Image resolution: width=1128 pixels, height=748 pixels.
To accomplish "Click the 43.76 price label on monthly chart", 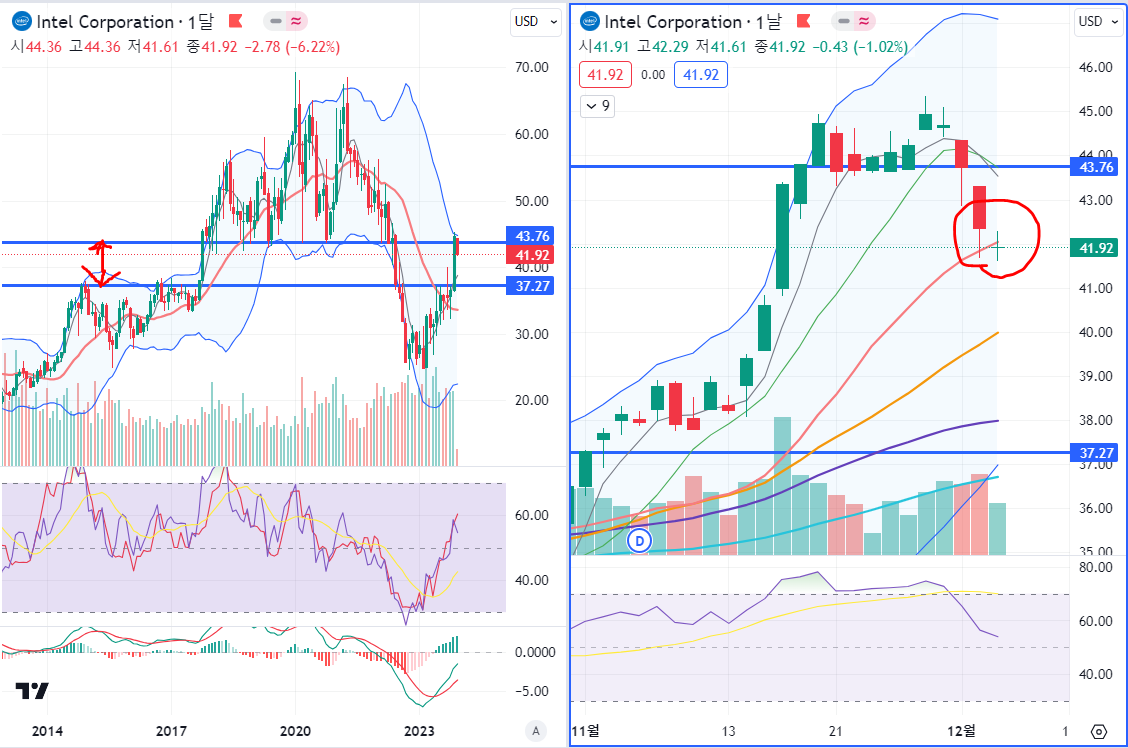I will tap(532, 236).
